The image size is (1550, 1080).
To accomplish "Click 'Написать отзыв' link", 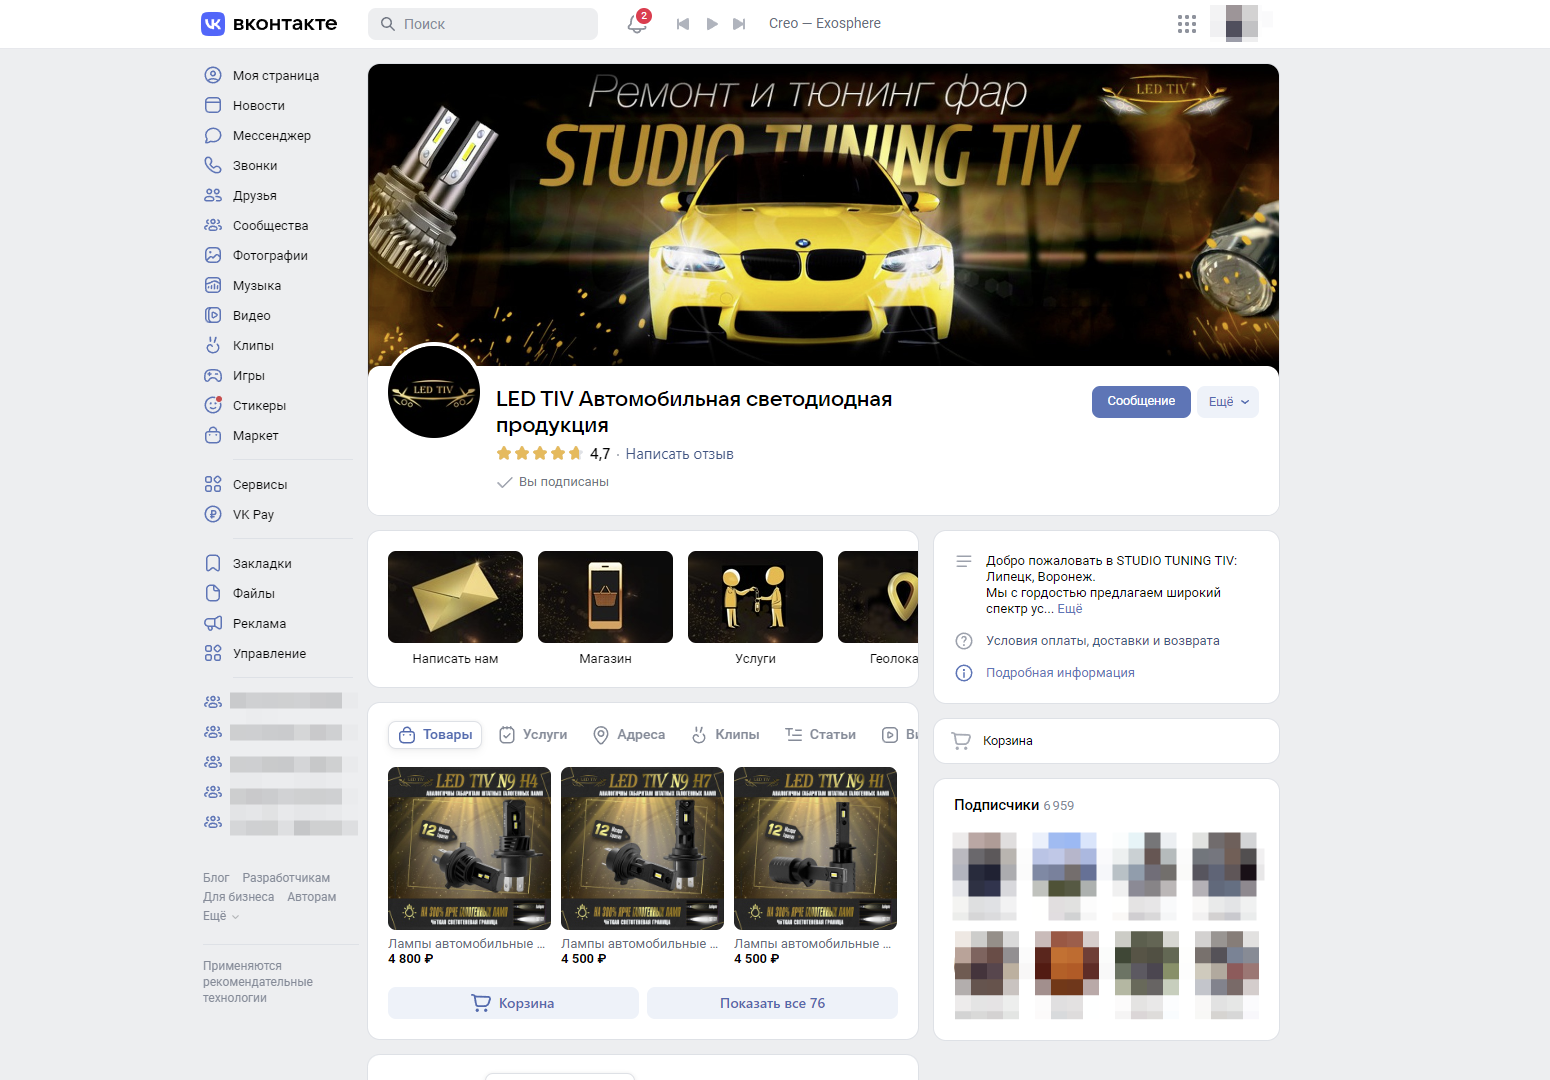I will (679, 454).
